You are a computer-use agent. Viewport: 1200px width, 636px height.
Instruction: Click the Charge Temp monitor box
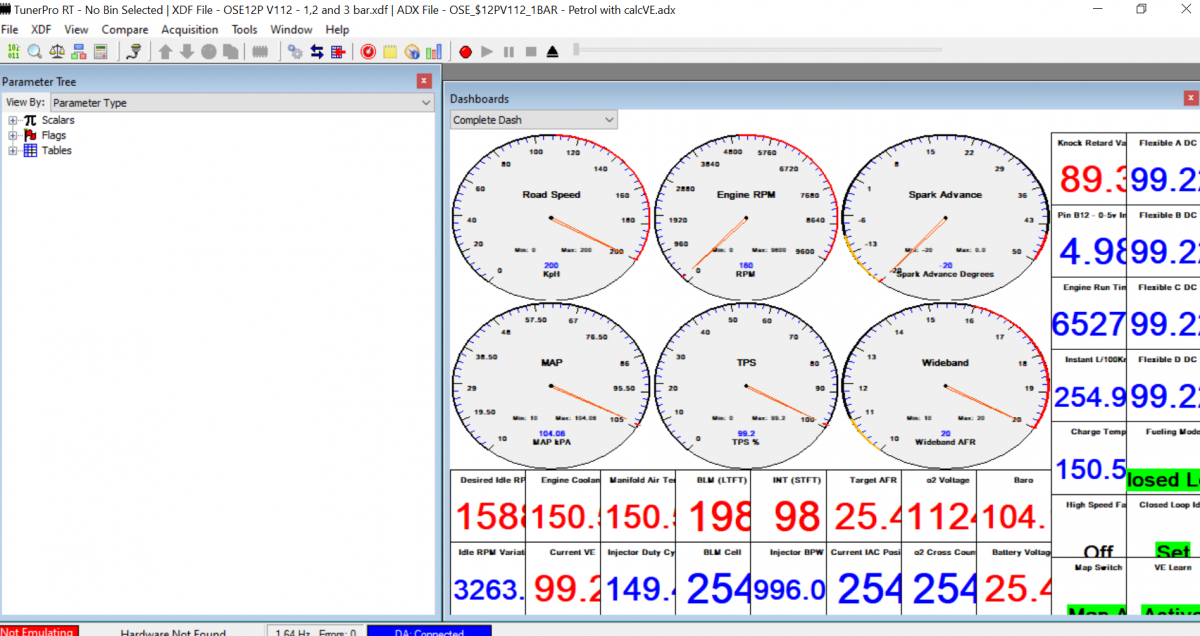(1089, 457)
